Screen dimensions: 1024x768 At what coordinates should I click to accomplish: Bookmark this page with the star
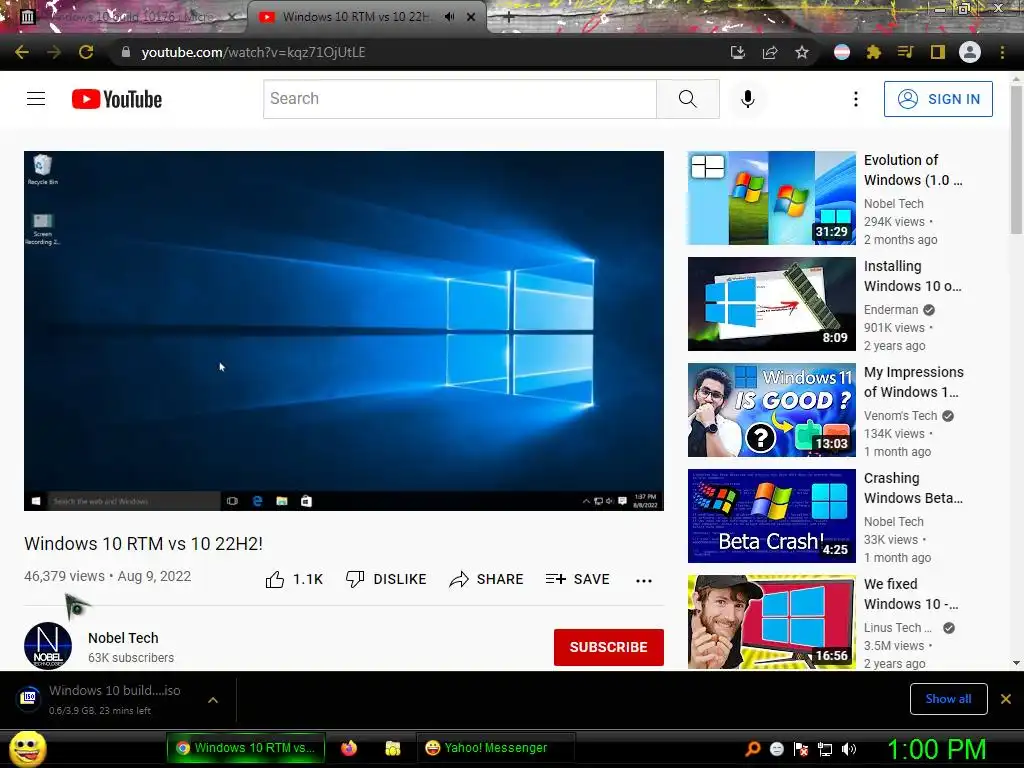[x=802, y=52]
